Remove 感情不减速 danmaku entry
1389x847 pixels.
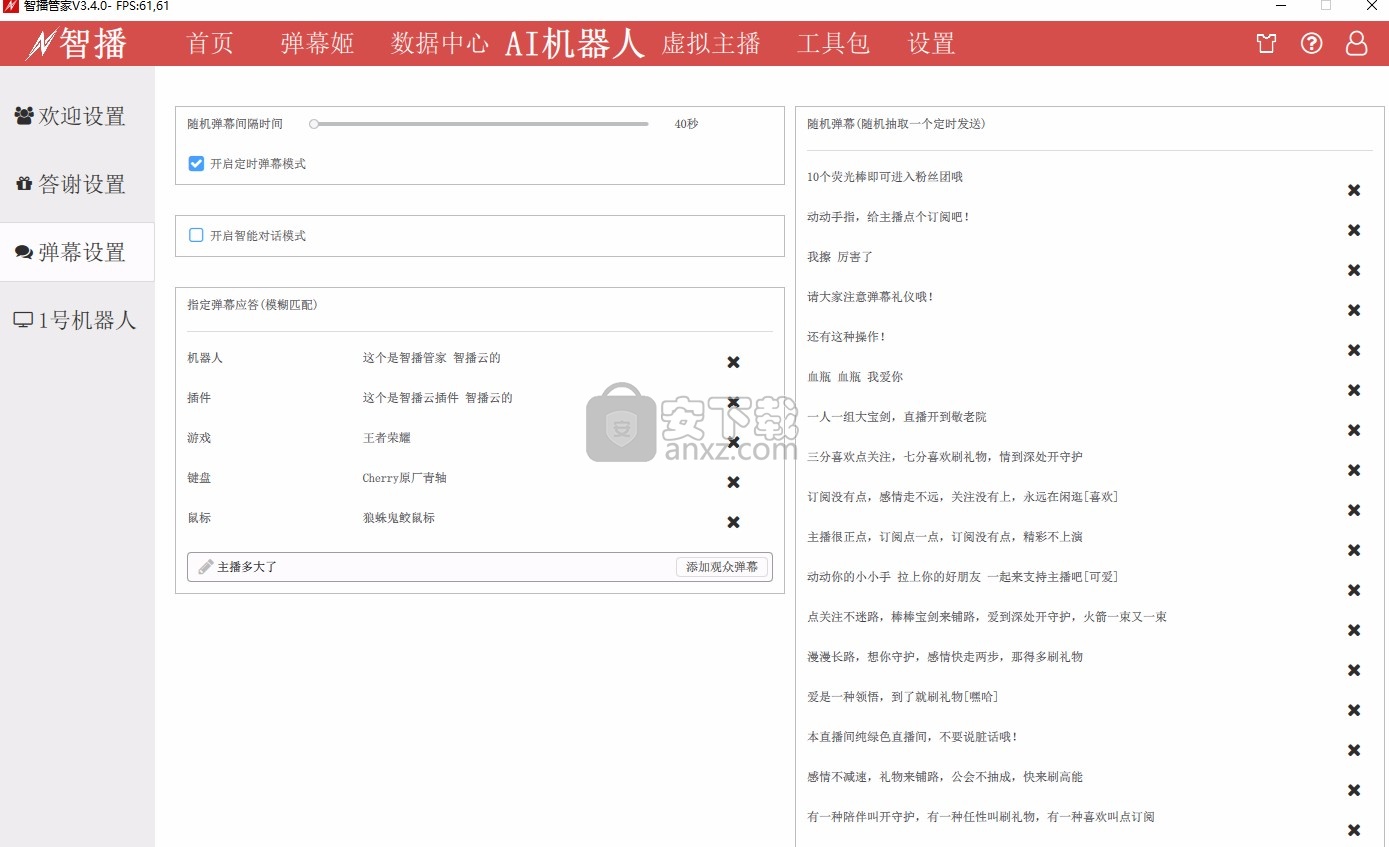[x=1354, y=790]
